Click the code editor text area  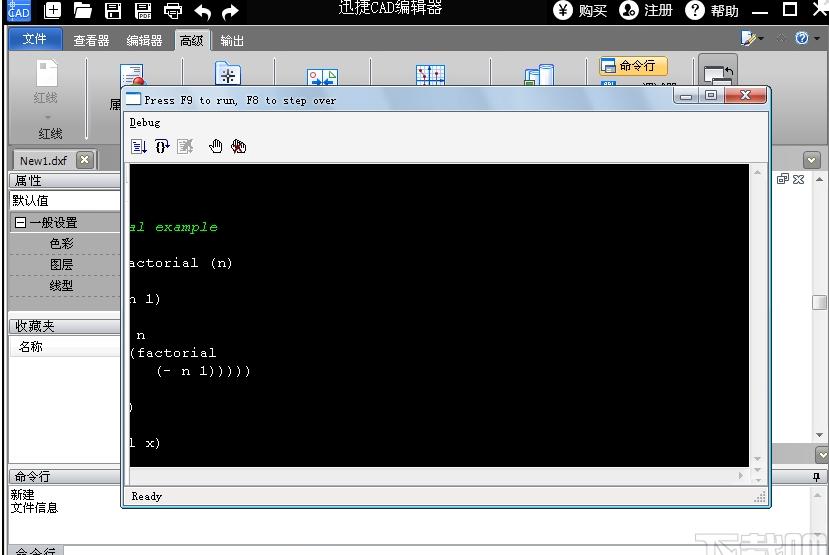tap(439, 315)
